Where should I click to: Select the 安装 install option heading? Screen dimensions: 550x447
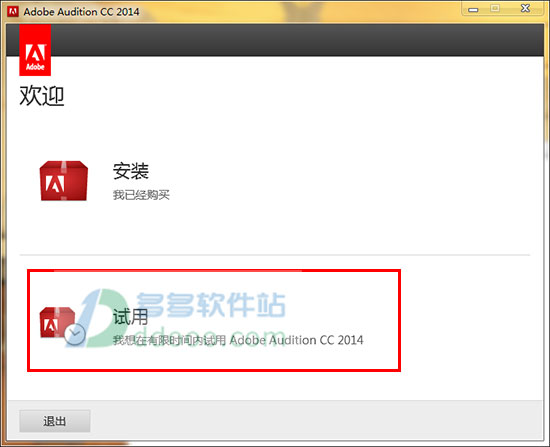coord(131,171)
